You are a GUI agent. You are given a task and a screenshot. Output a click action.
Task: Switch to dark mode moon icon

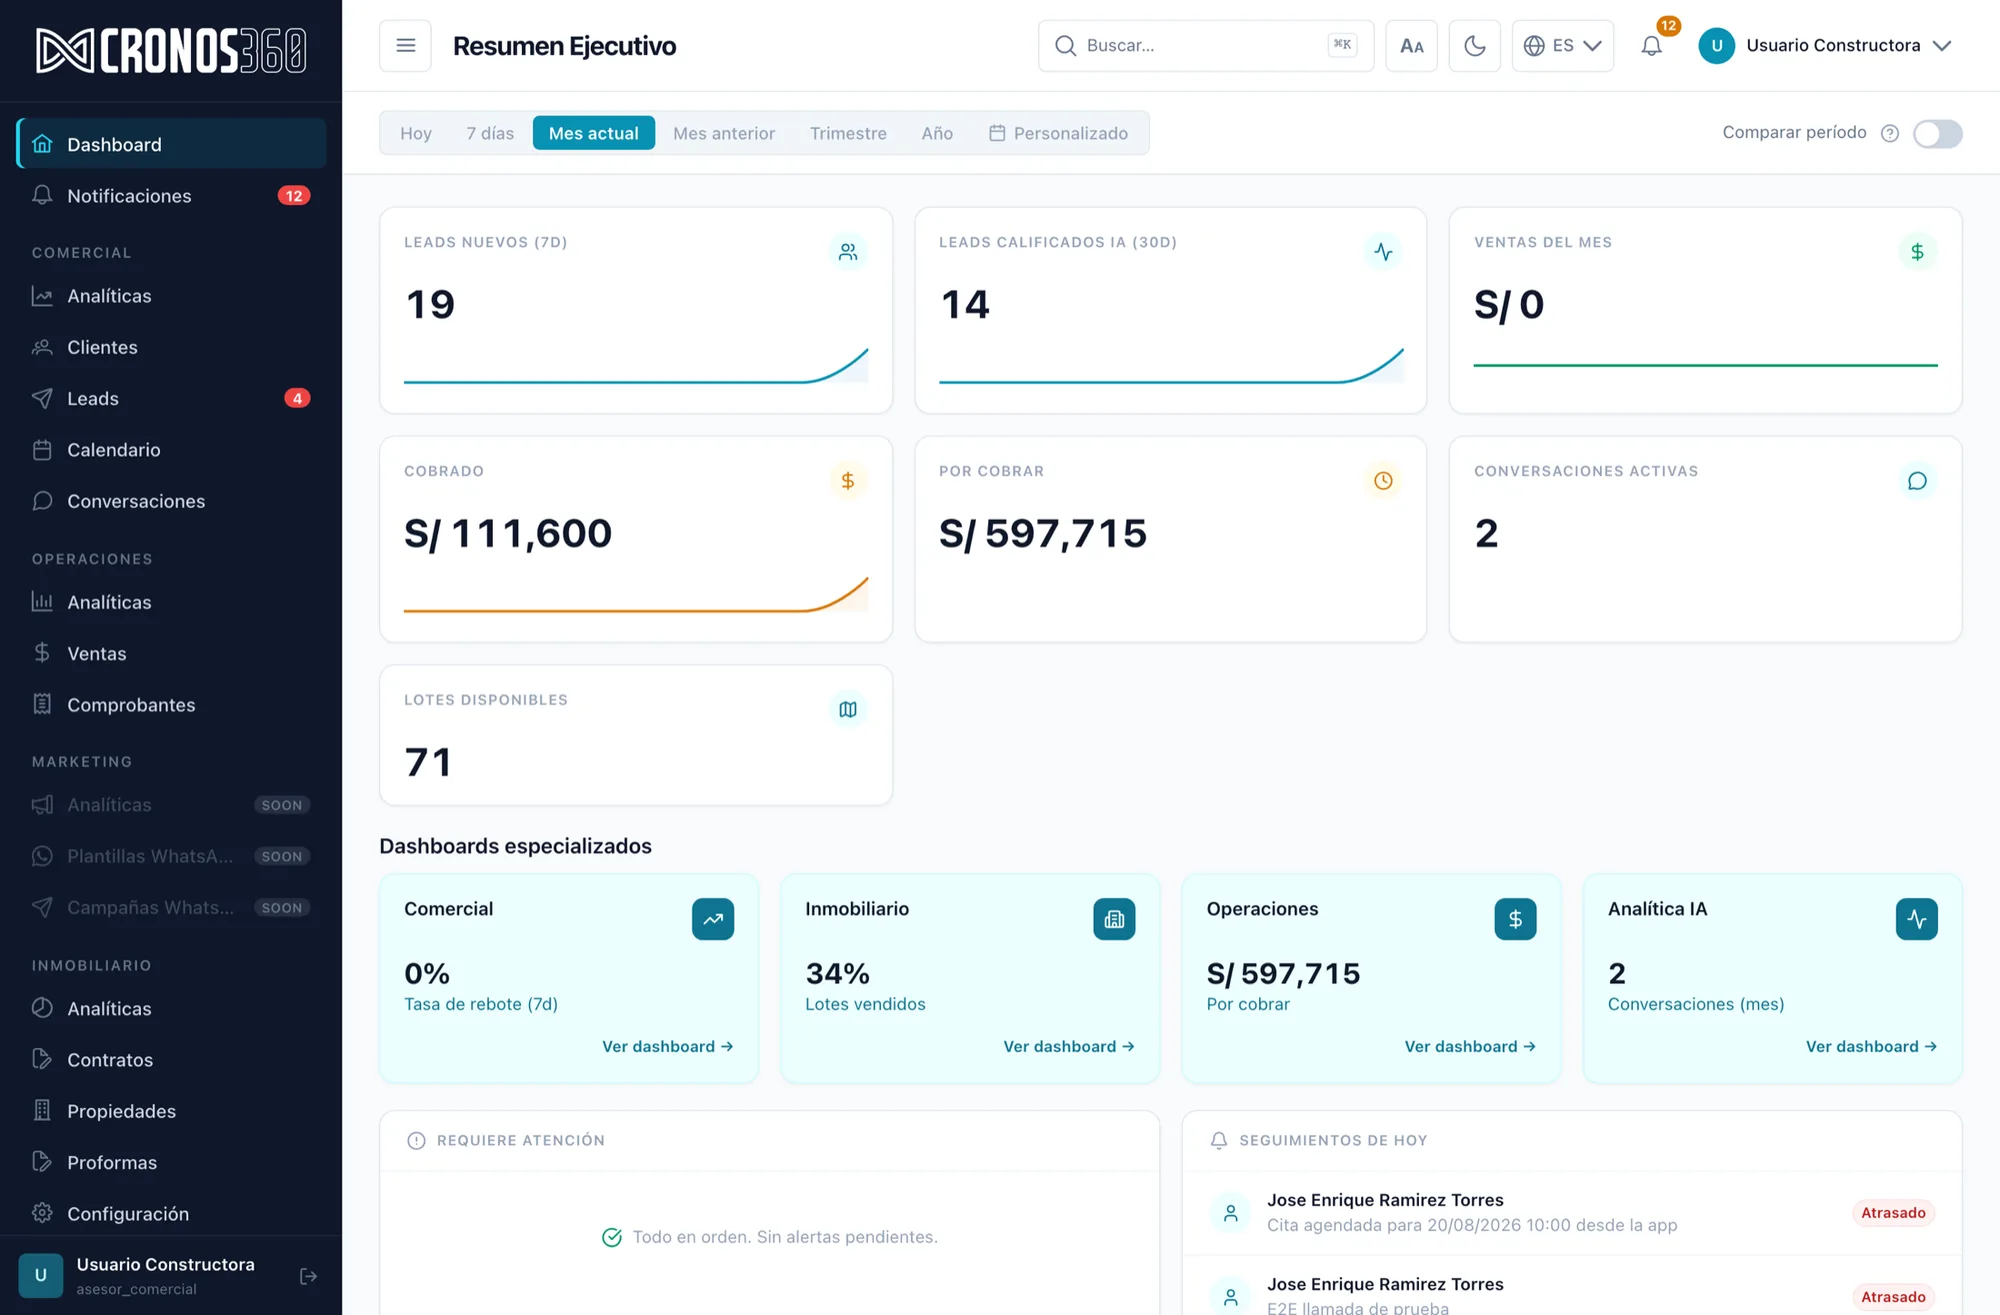[x=1474, y=46]
